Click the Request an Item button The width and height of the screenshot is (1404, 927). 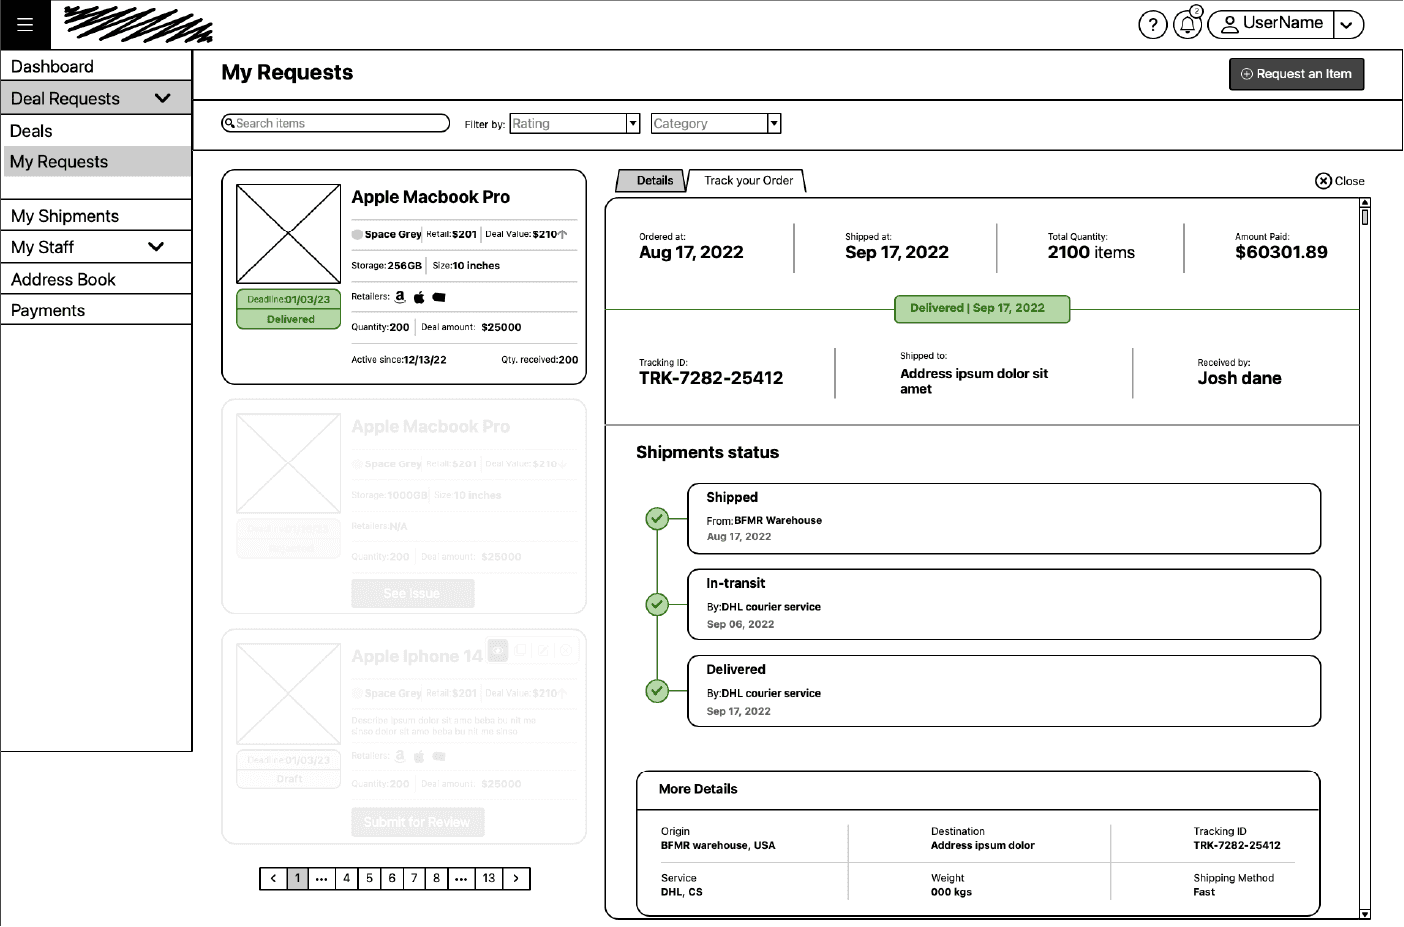[1296, 74]
